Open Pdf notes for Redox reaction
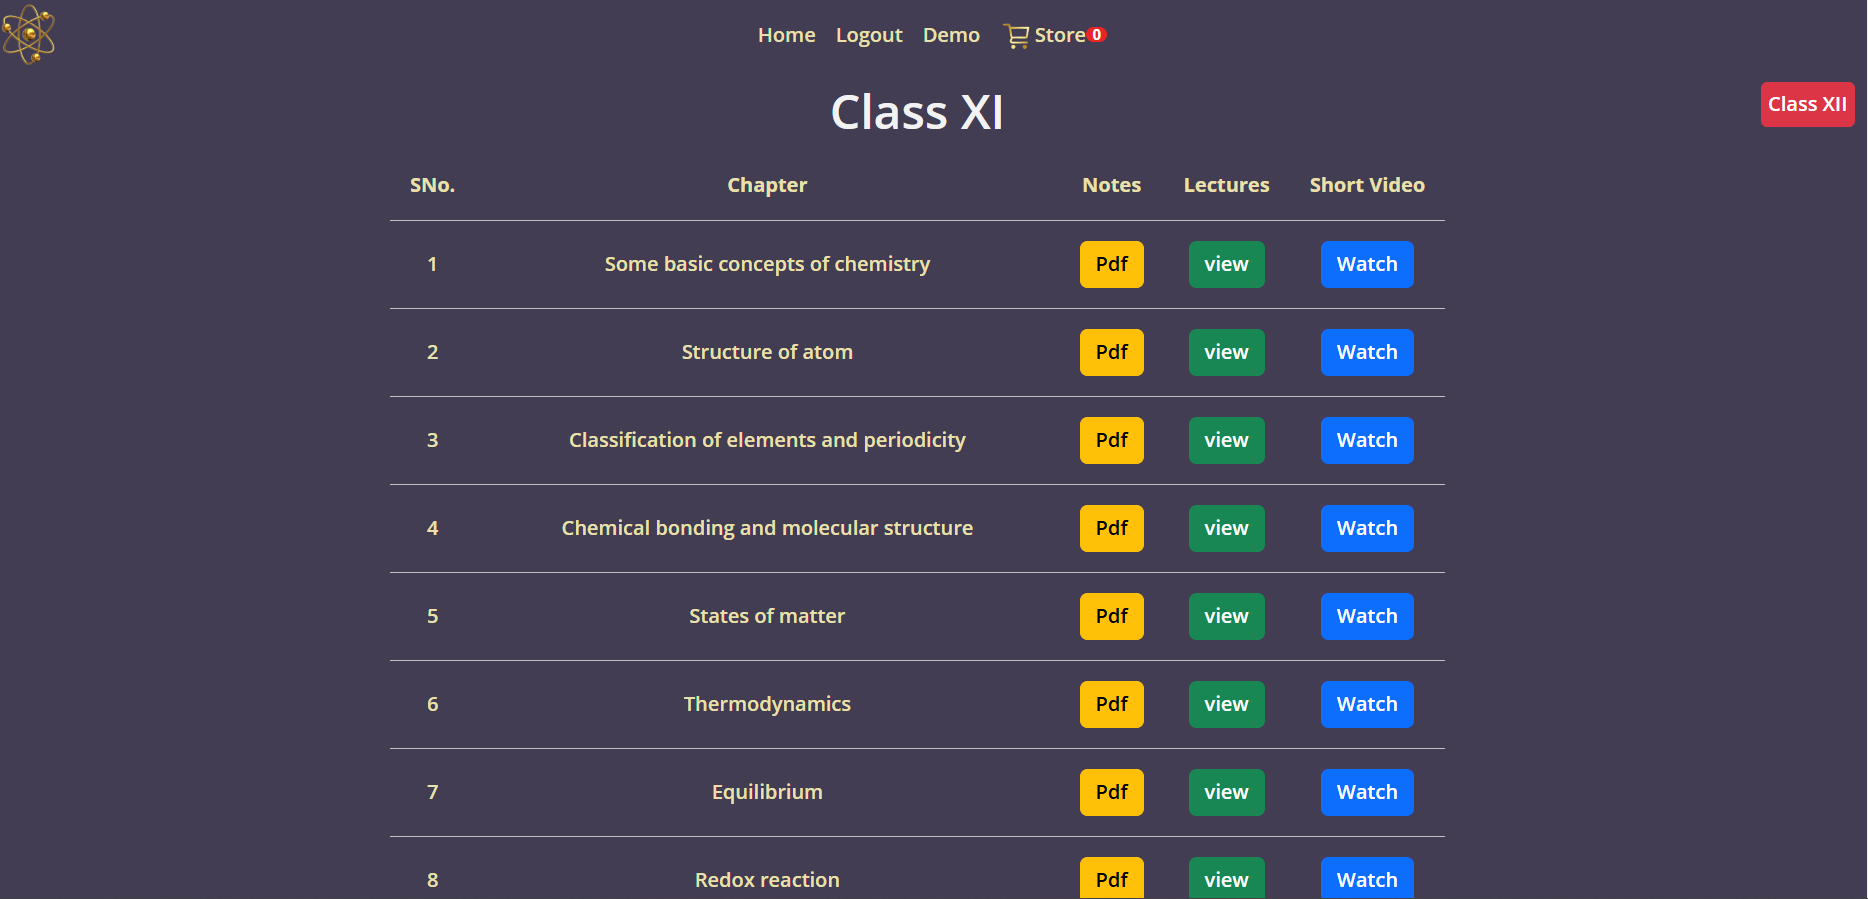1868x899 pixels. (x=1111, y=879)
